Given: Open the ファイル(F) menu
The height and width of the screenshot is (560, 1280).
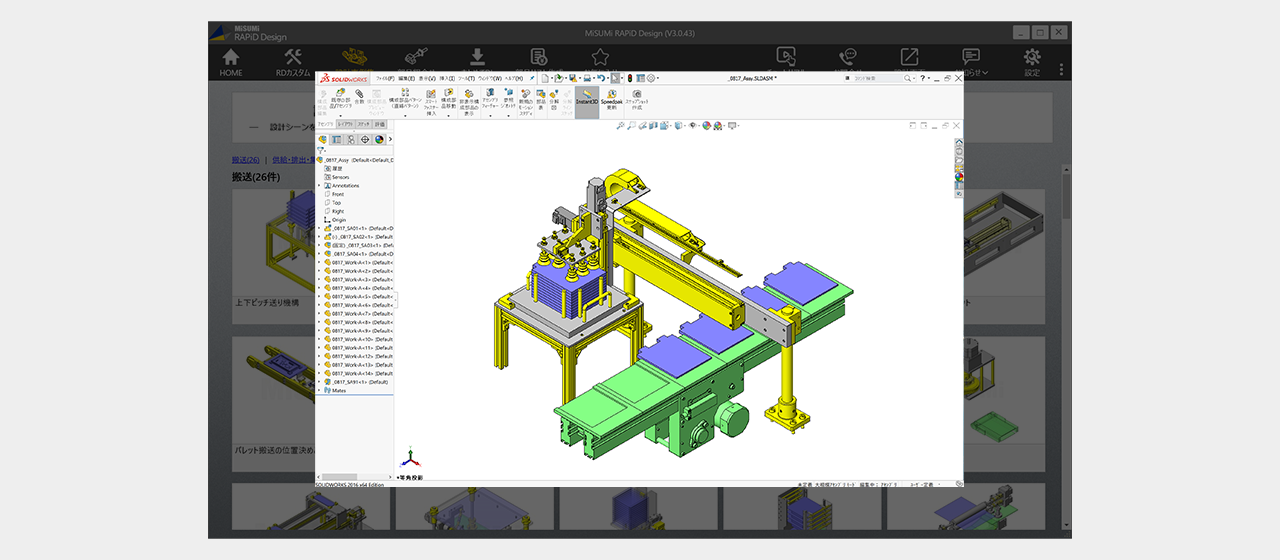Looking at the screenshot, I should click(x=384, y=78).
